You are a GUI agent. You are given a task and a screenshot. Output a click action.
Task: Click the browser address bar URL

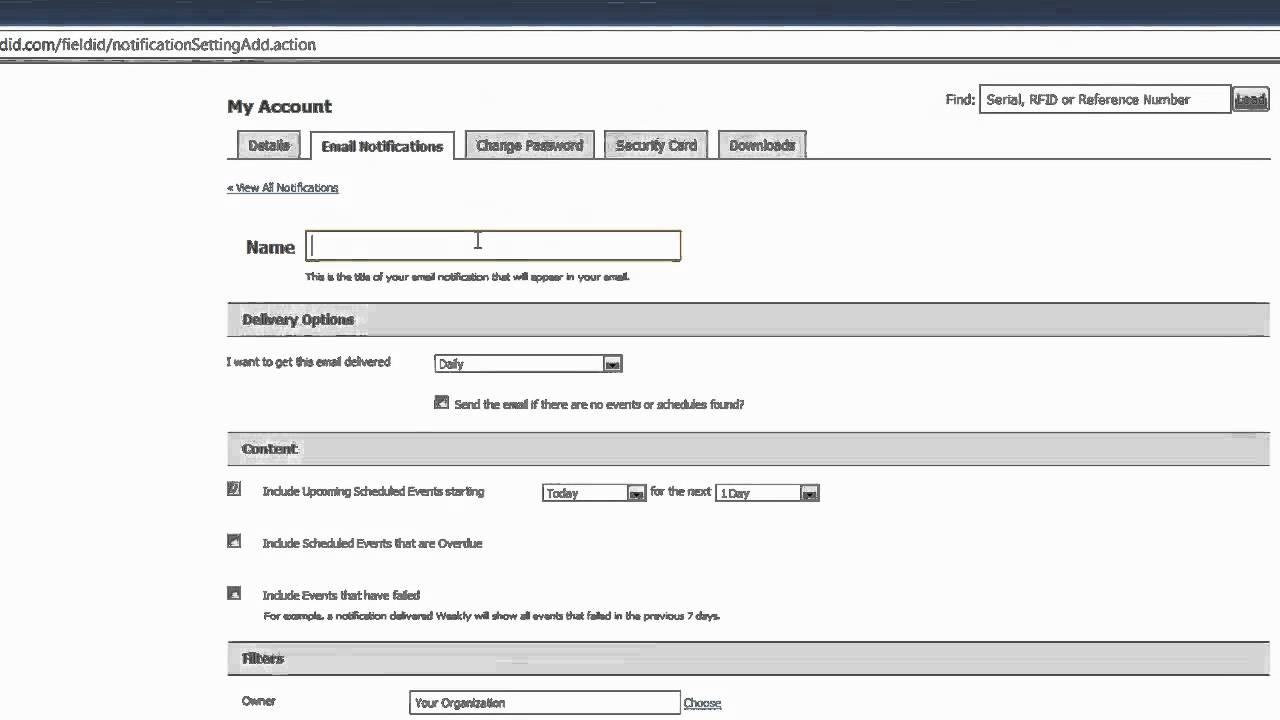pos(158,45)
